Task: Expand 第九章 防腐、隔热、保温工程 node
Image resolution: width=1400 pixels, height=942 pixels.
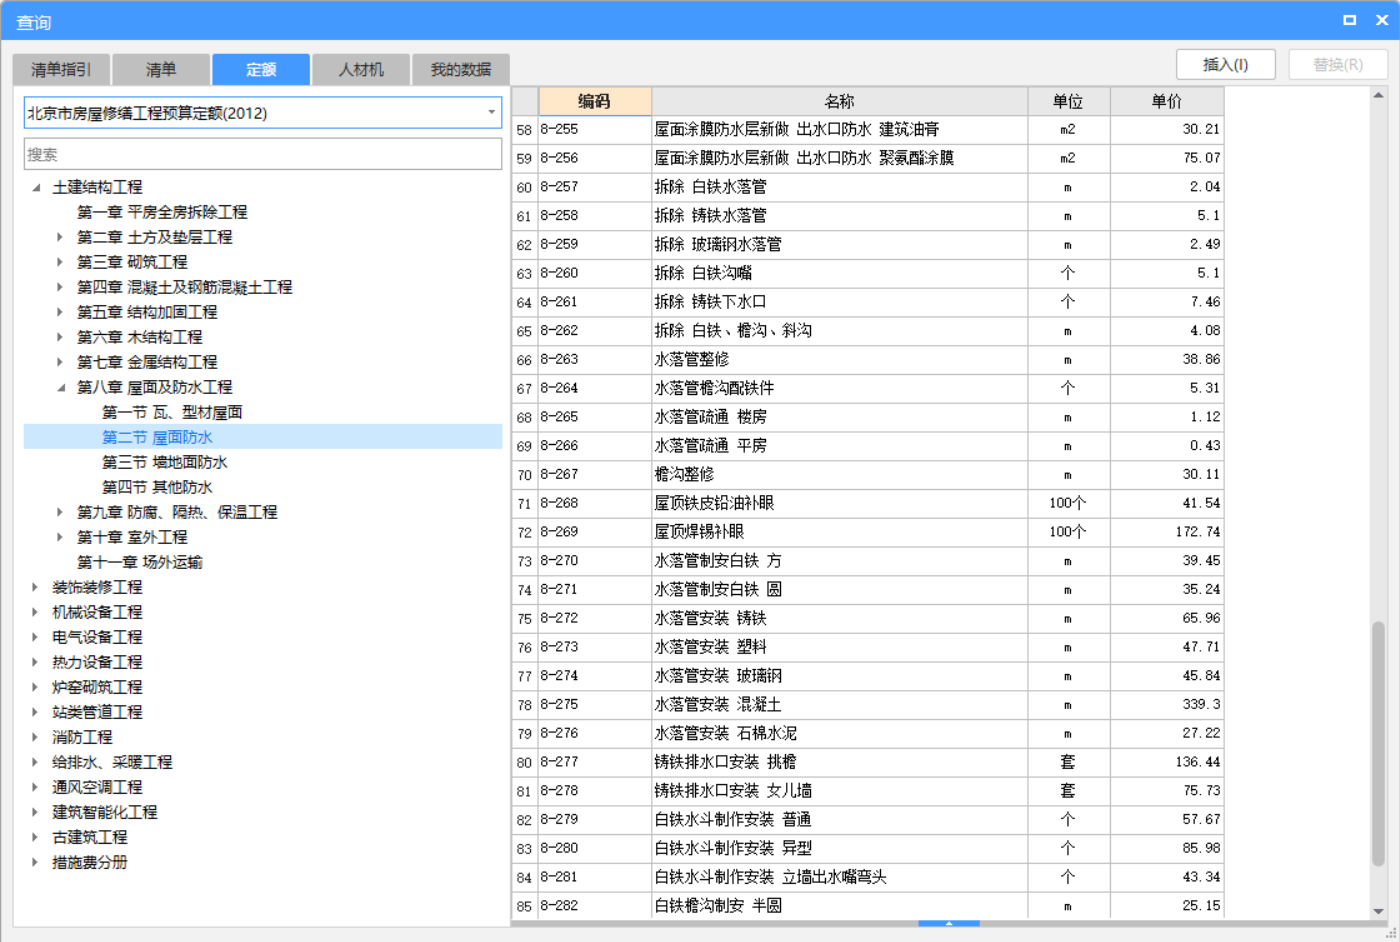Action: [x=60, y=512]
